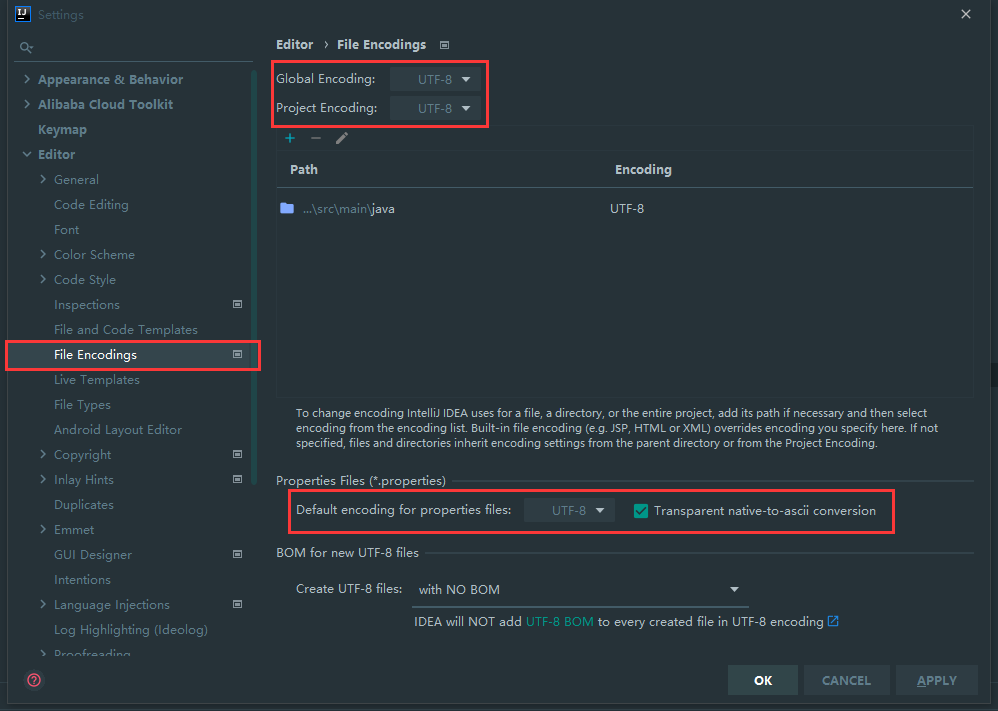Toggle Transparent native-to-ascii conversion checkbox
998x711 pixels.
641,511
